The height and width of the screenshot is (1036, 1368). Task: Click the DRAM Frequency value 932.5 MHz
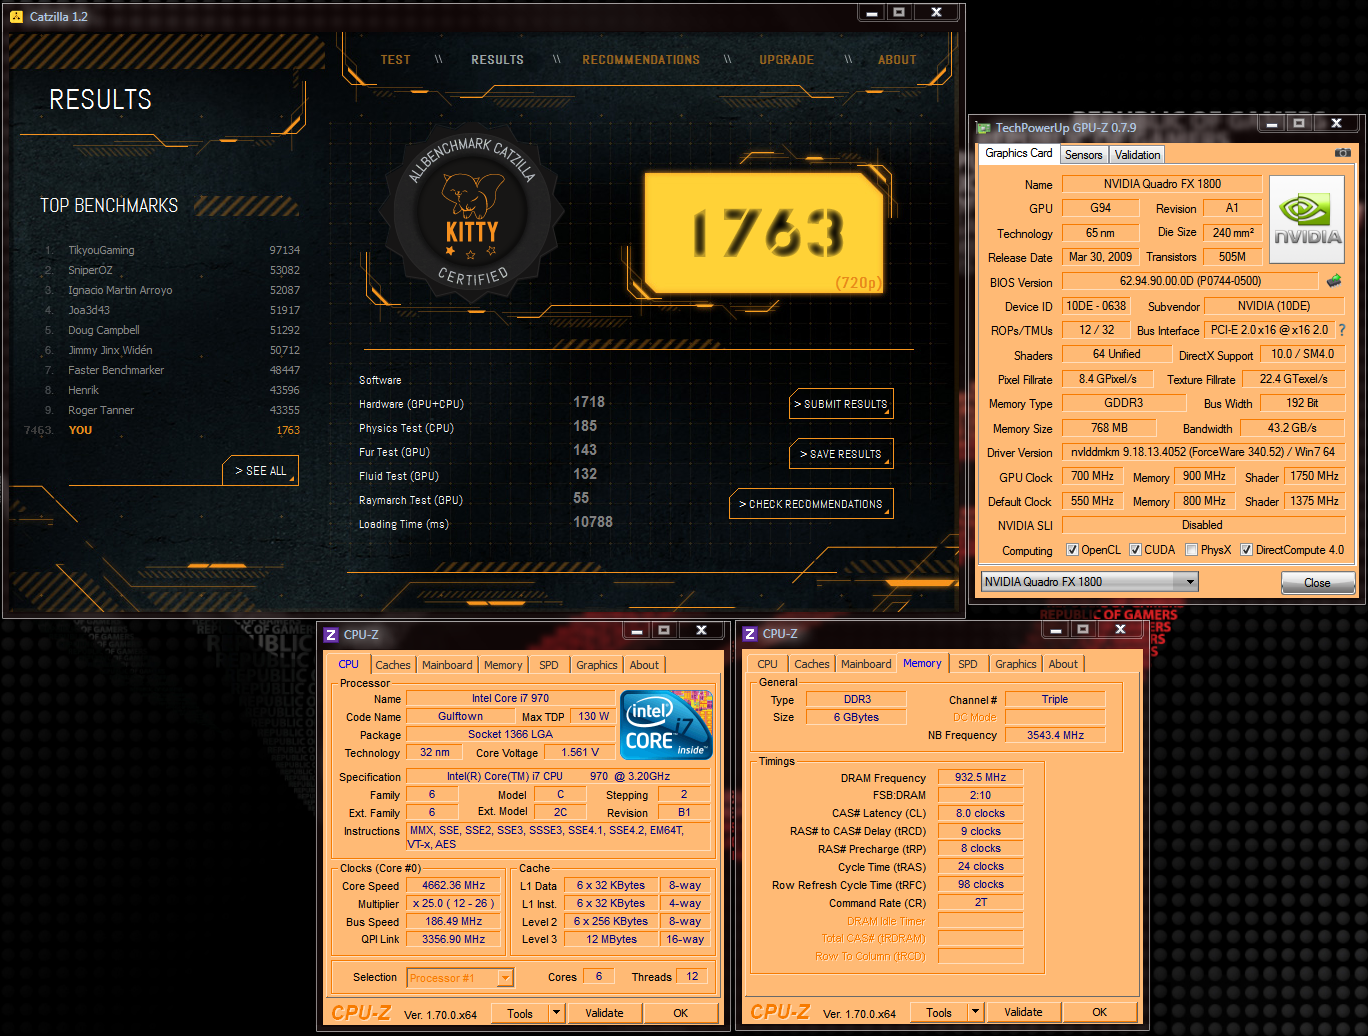[981, 777]
